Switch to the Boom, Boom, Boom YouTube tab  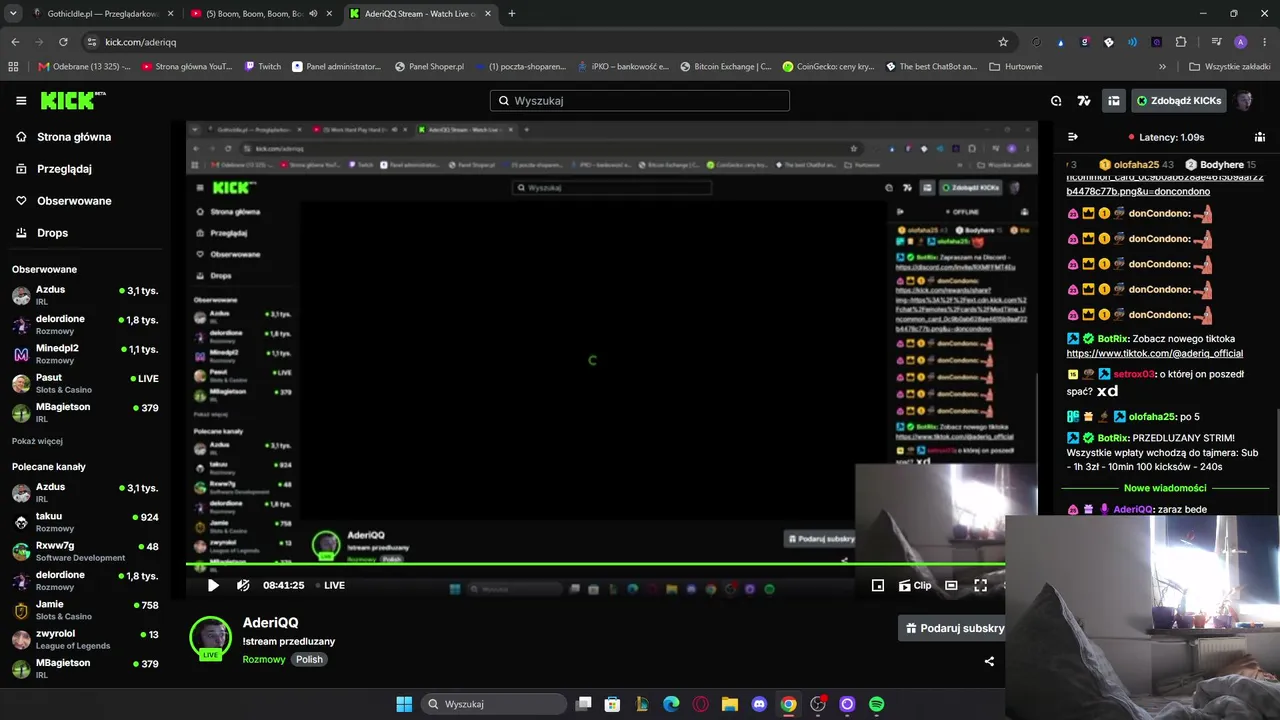(262, 14)
